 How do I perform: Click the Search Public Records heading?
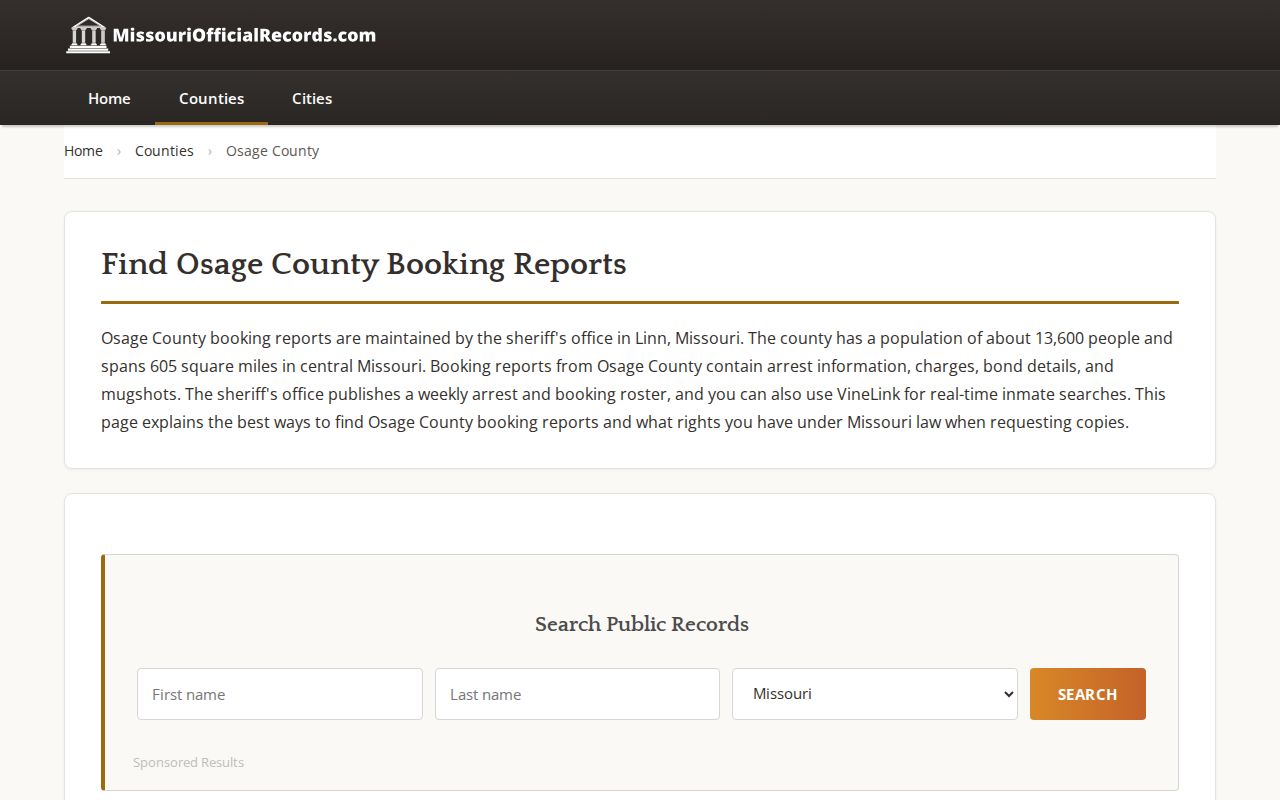tap(642, 624)
